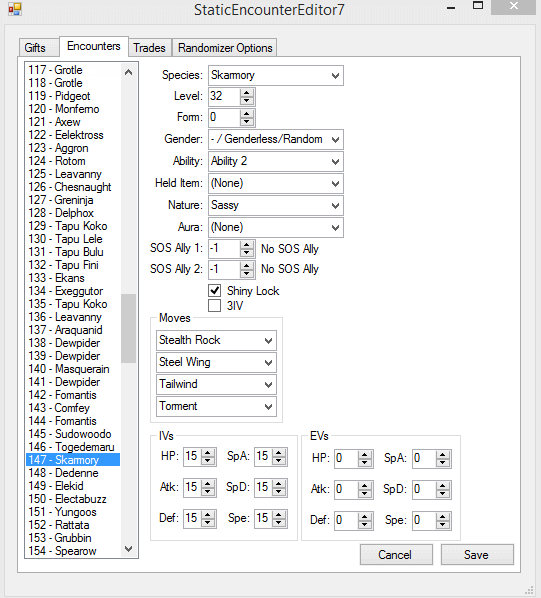Click the app icon in the title bar

[15, 9]
